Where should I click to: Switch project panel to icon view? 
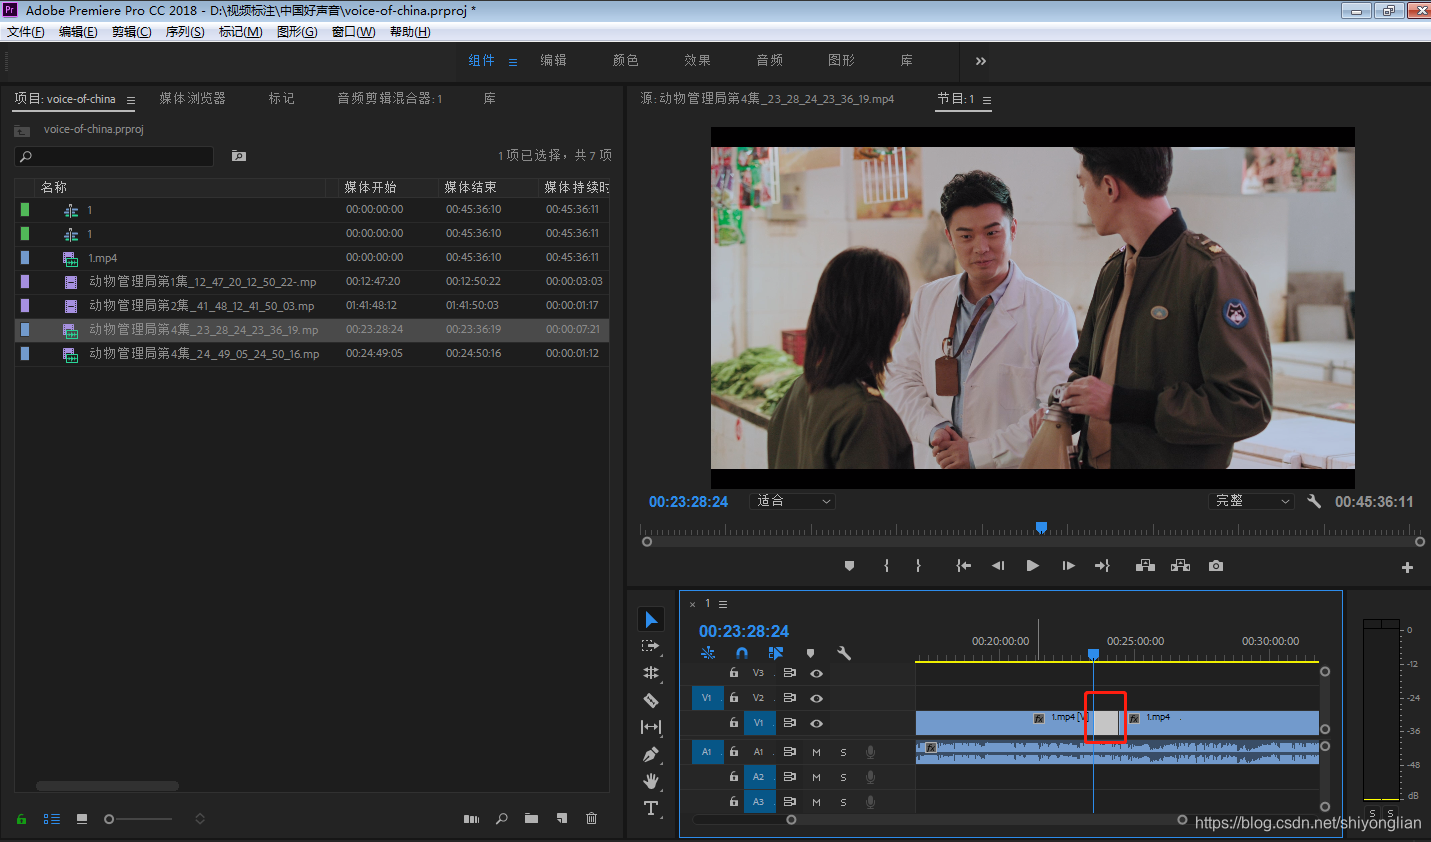tap(82, 818)
